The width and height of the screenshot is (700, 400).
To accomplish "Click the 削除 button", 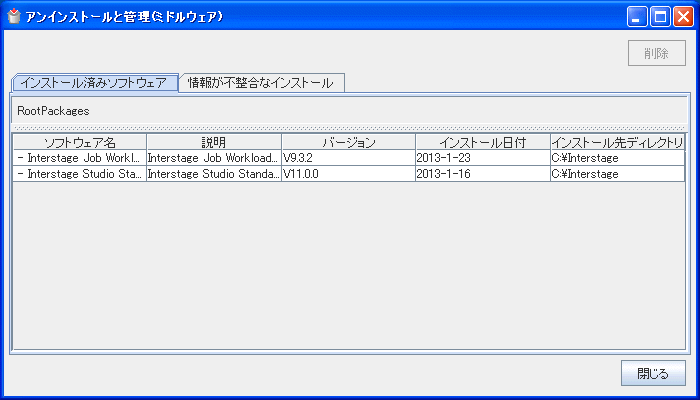I will click(x=657, y=53).
